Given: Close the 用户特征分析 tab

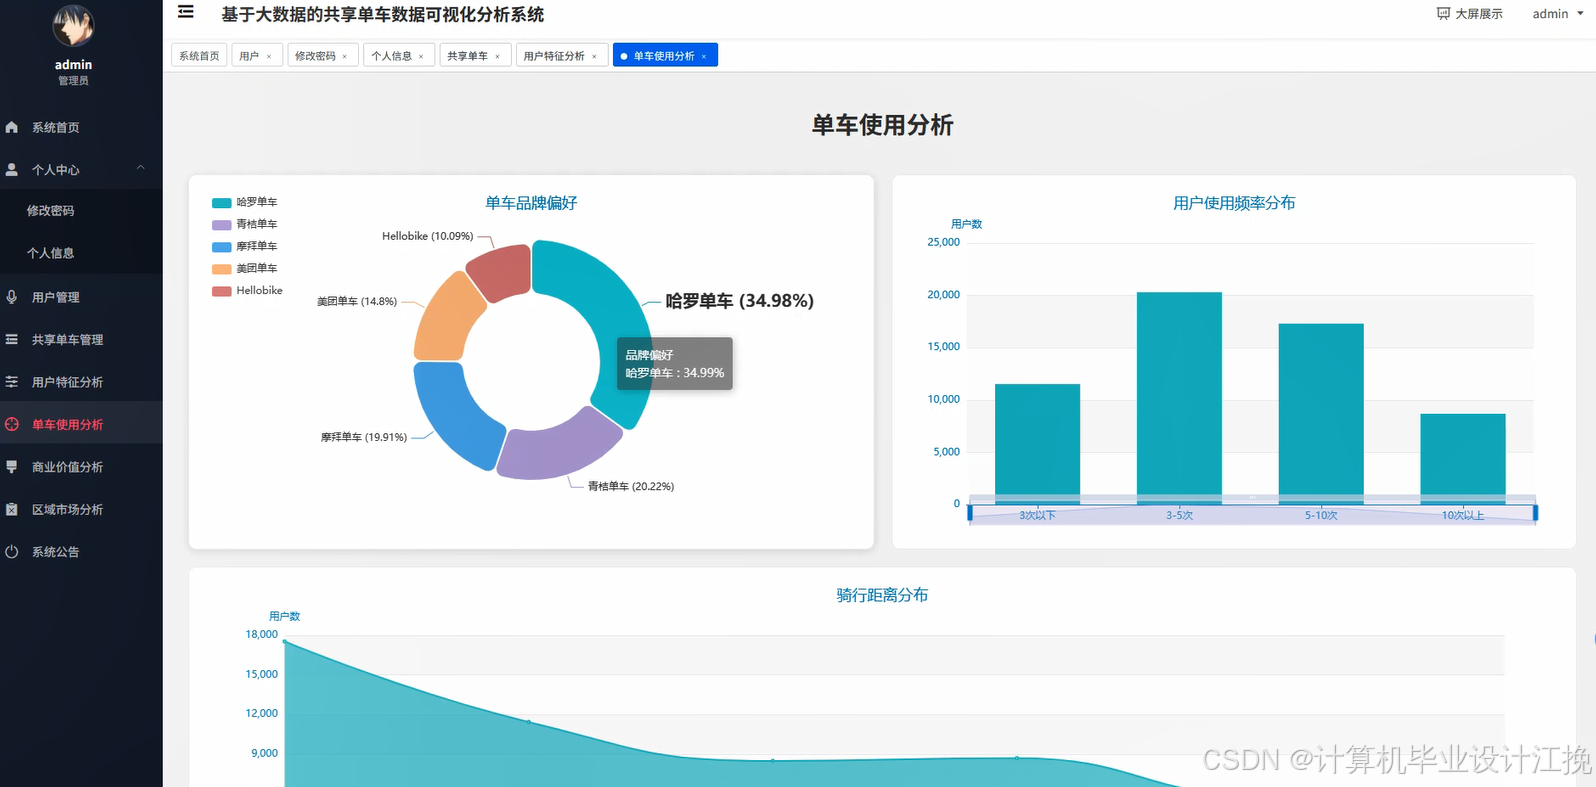Looking at the screenshot, I should 594,57.
